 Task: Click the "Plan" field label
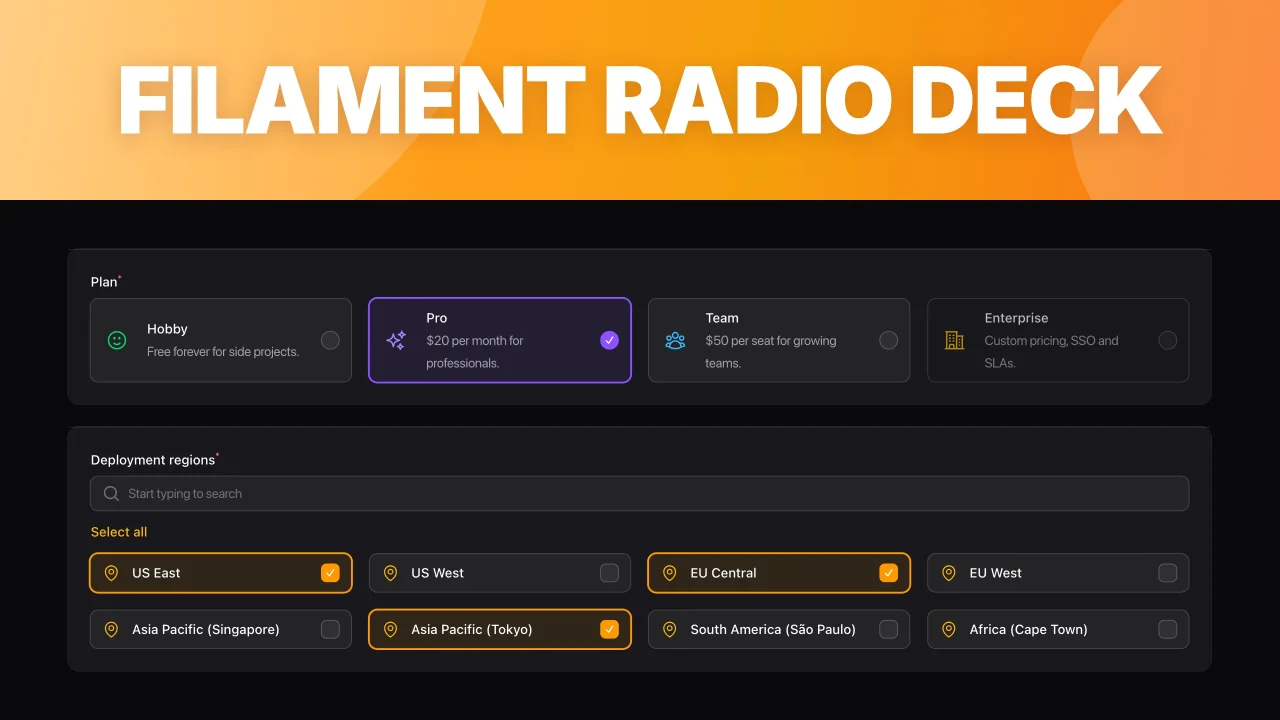[104, 282]
